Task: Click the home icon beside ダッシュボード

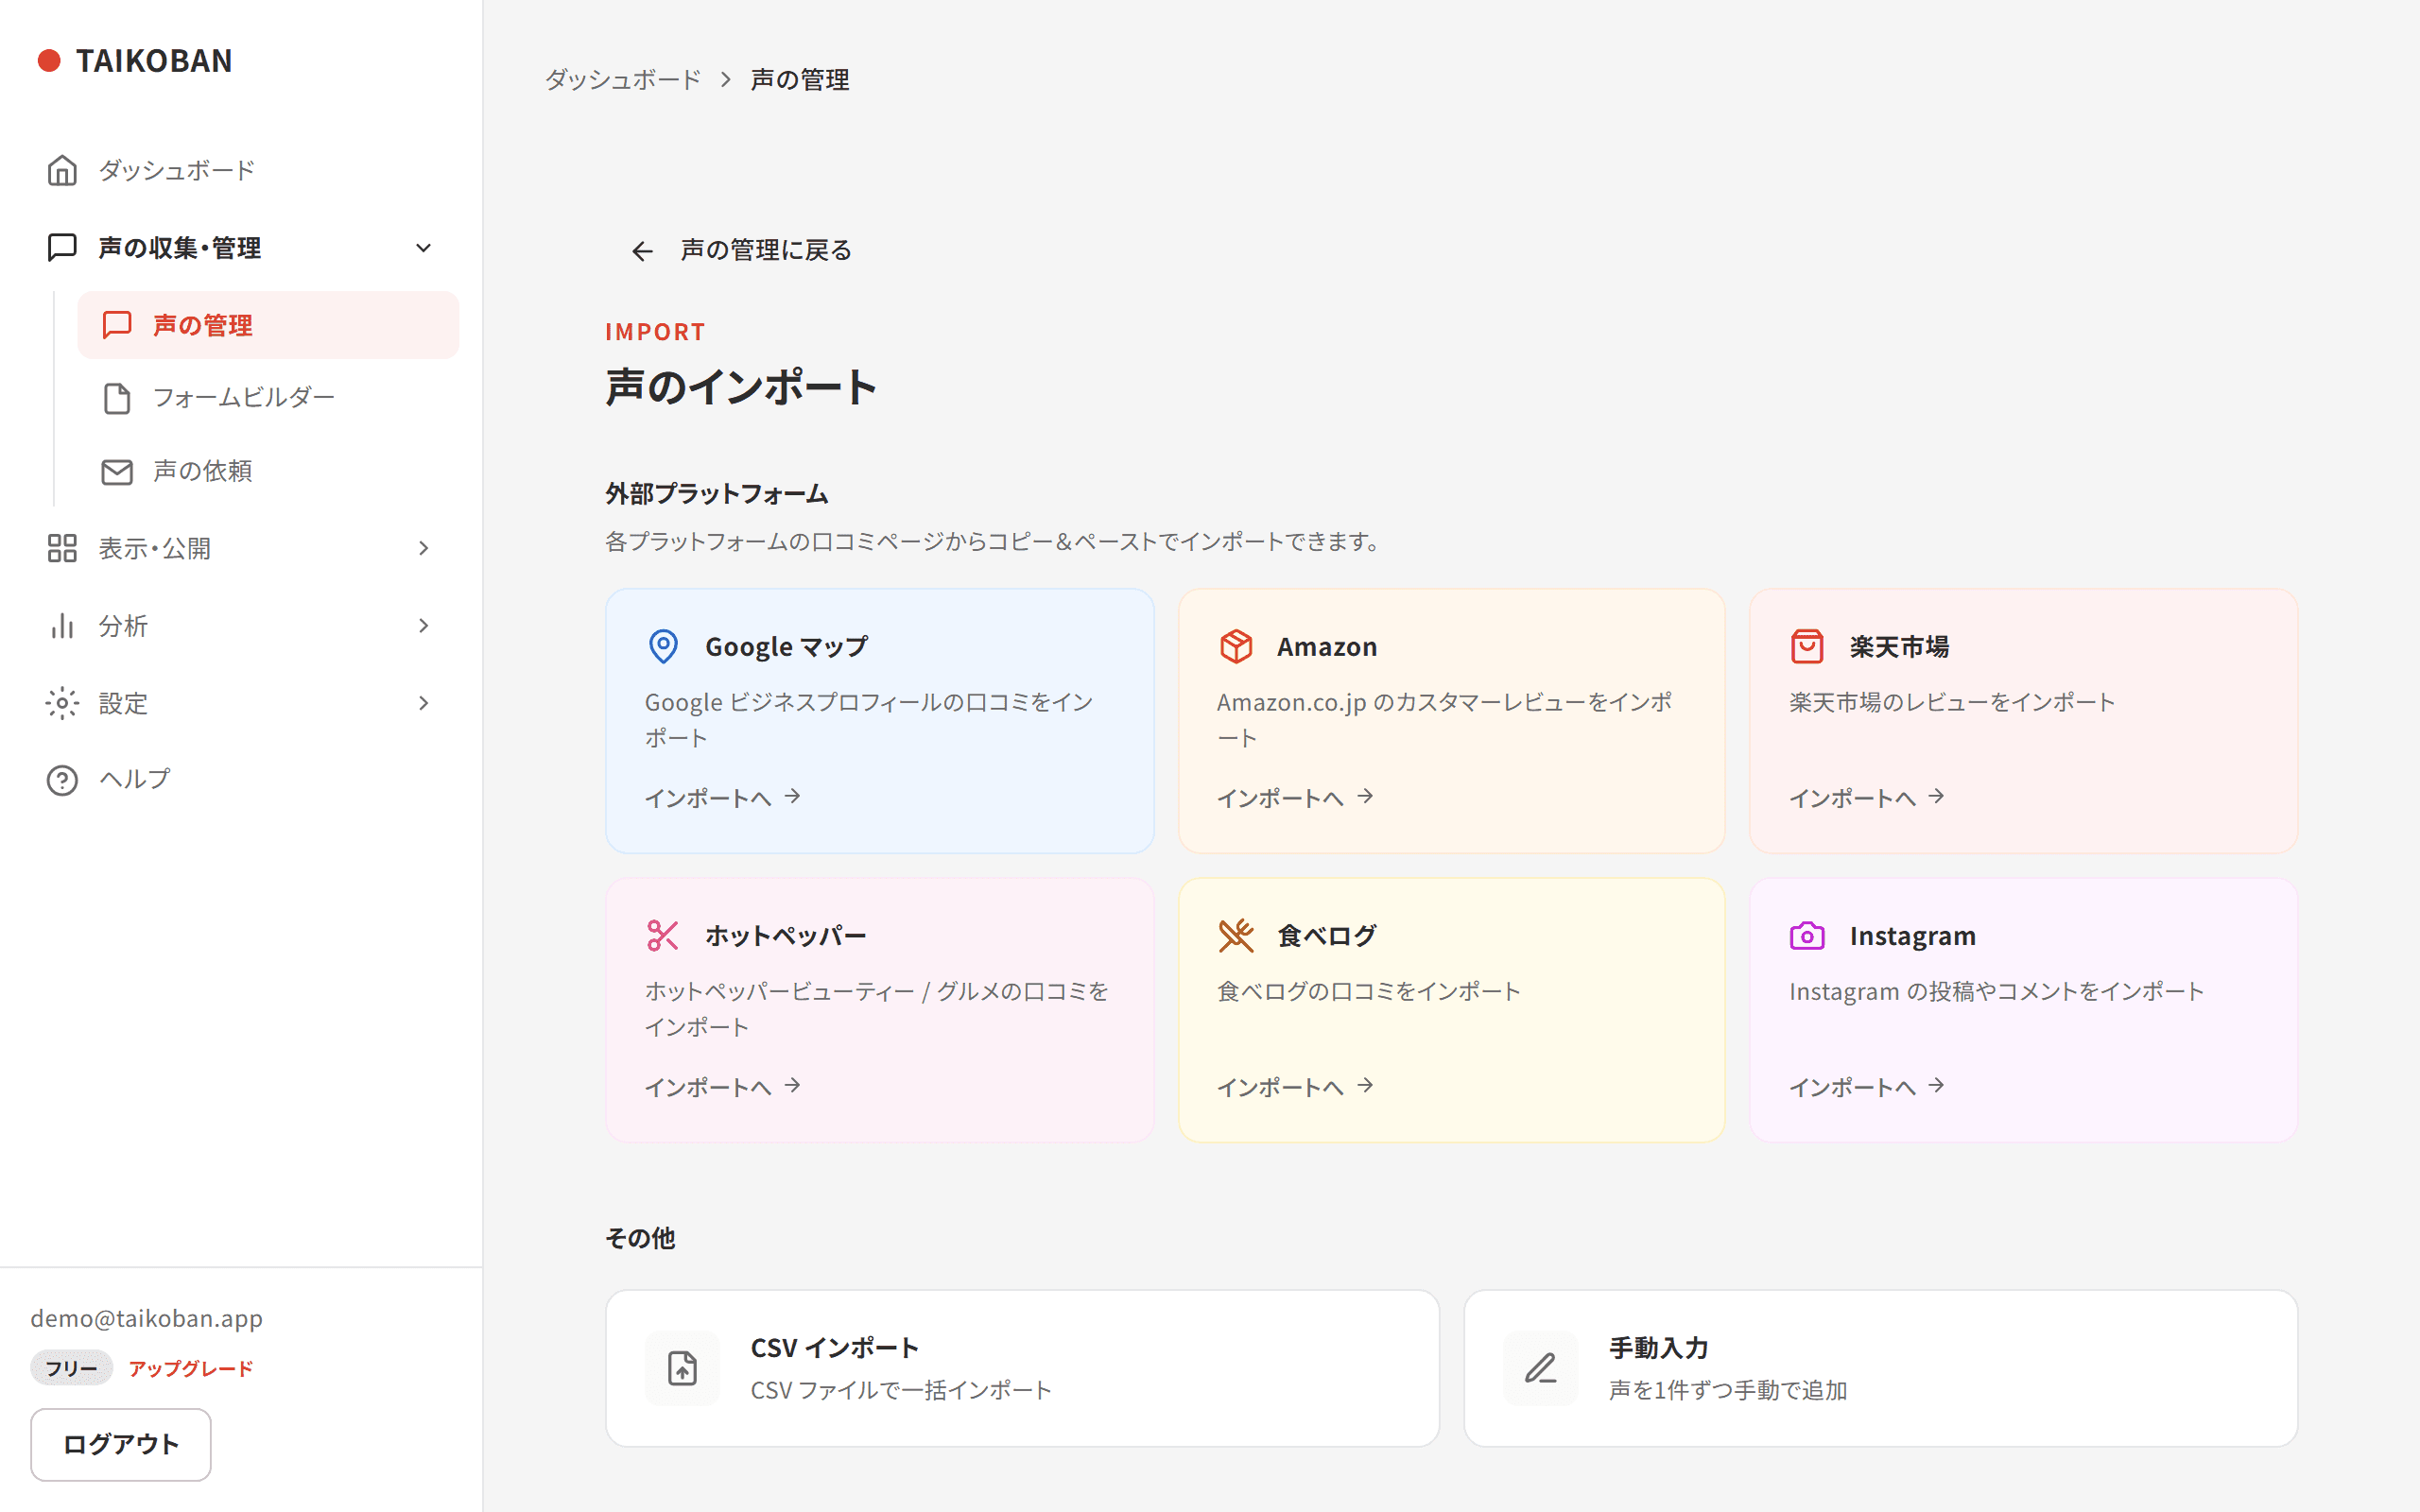Action: [62, 170]
